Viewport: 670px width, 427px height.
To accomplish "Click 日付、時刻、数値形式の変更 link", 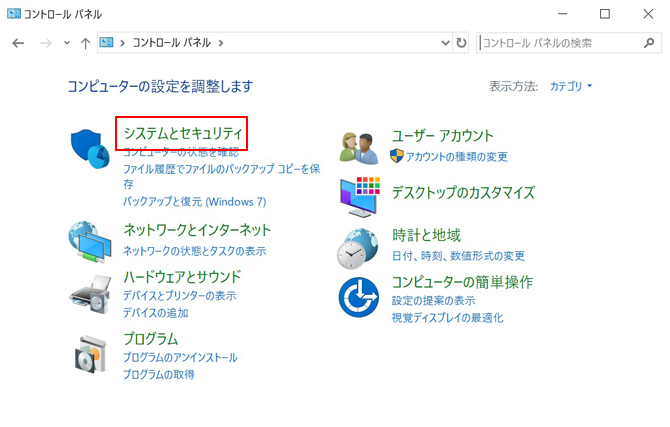I will tap(458, 256).
